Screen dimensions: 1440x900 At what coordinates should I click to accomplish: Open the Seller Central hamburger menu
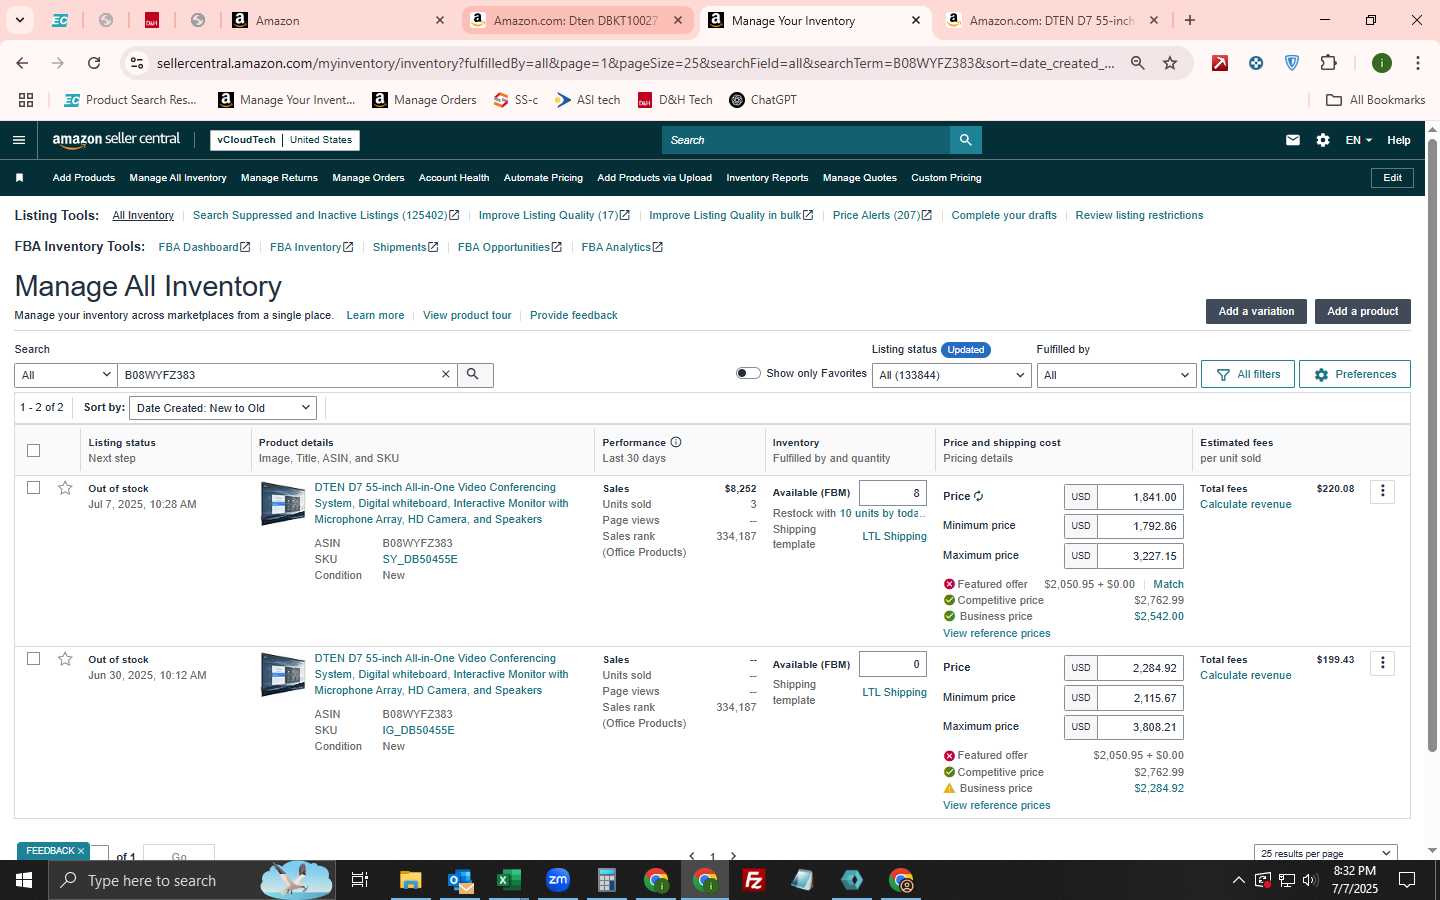click(x=18, y=140)
